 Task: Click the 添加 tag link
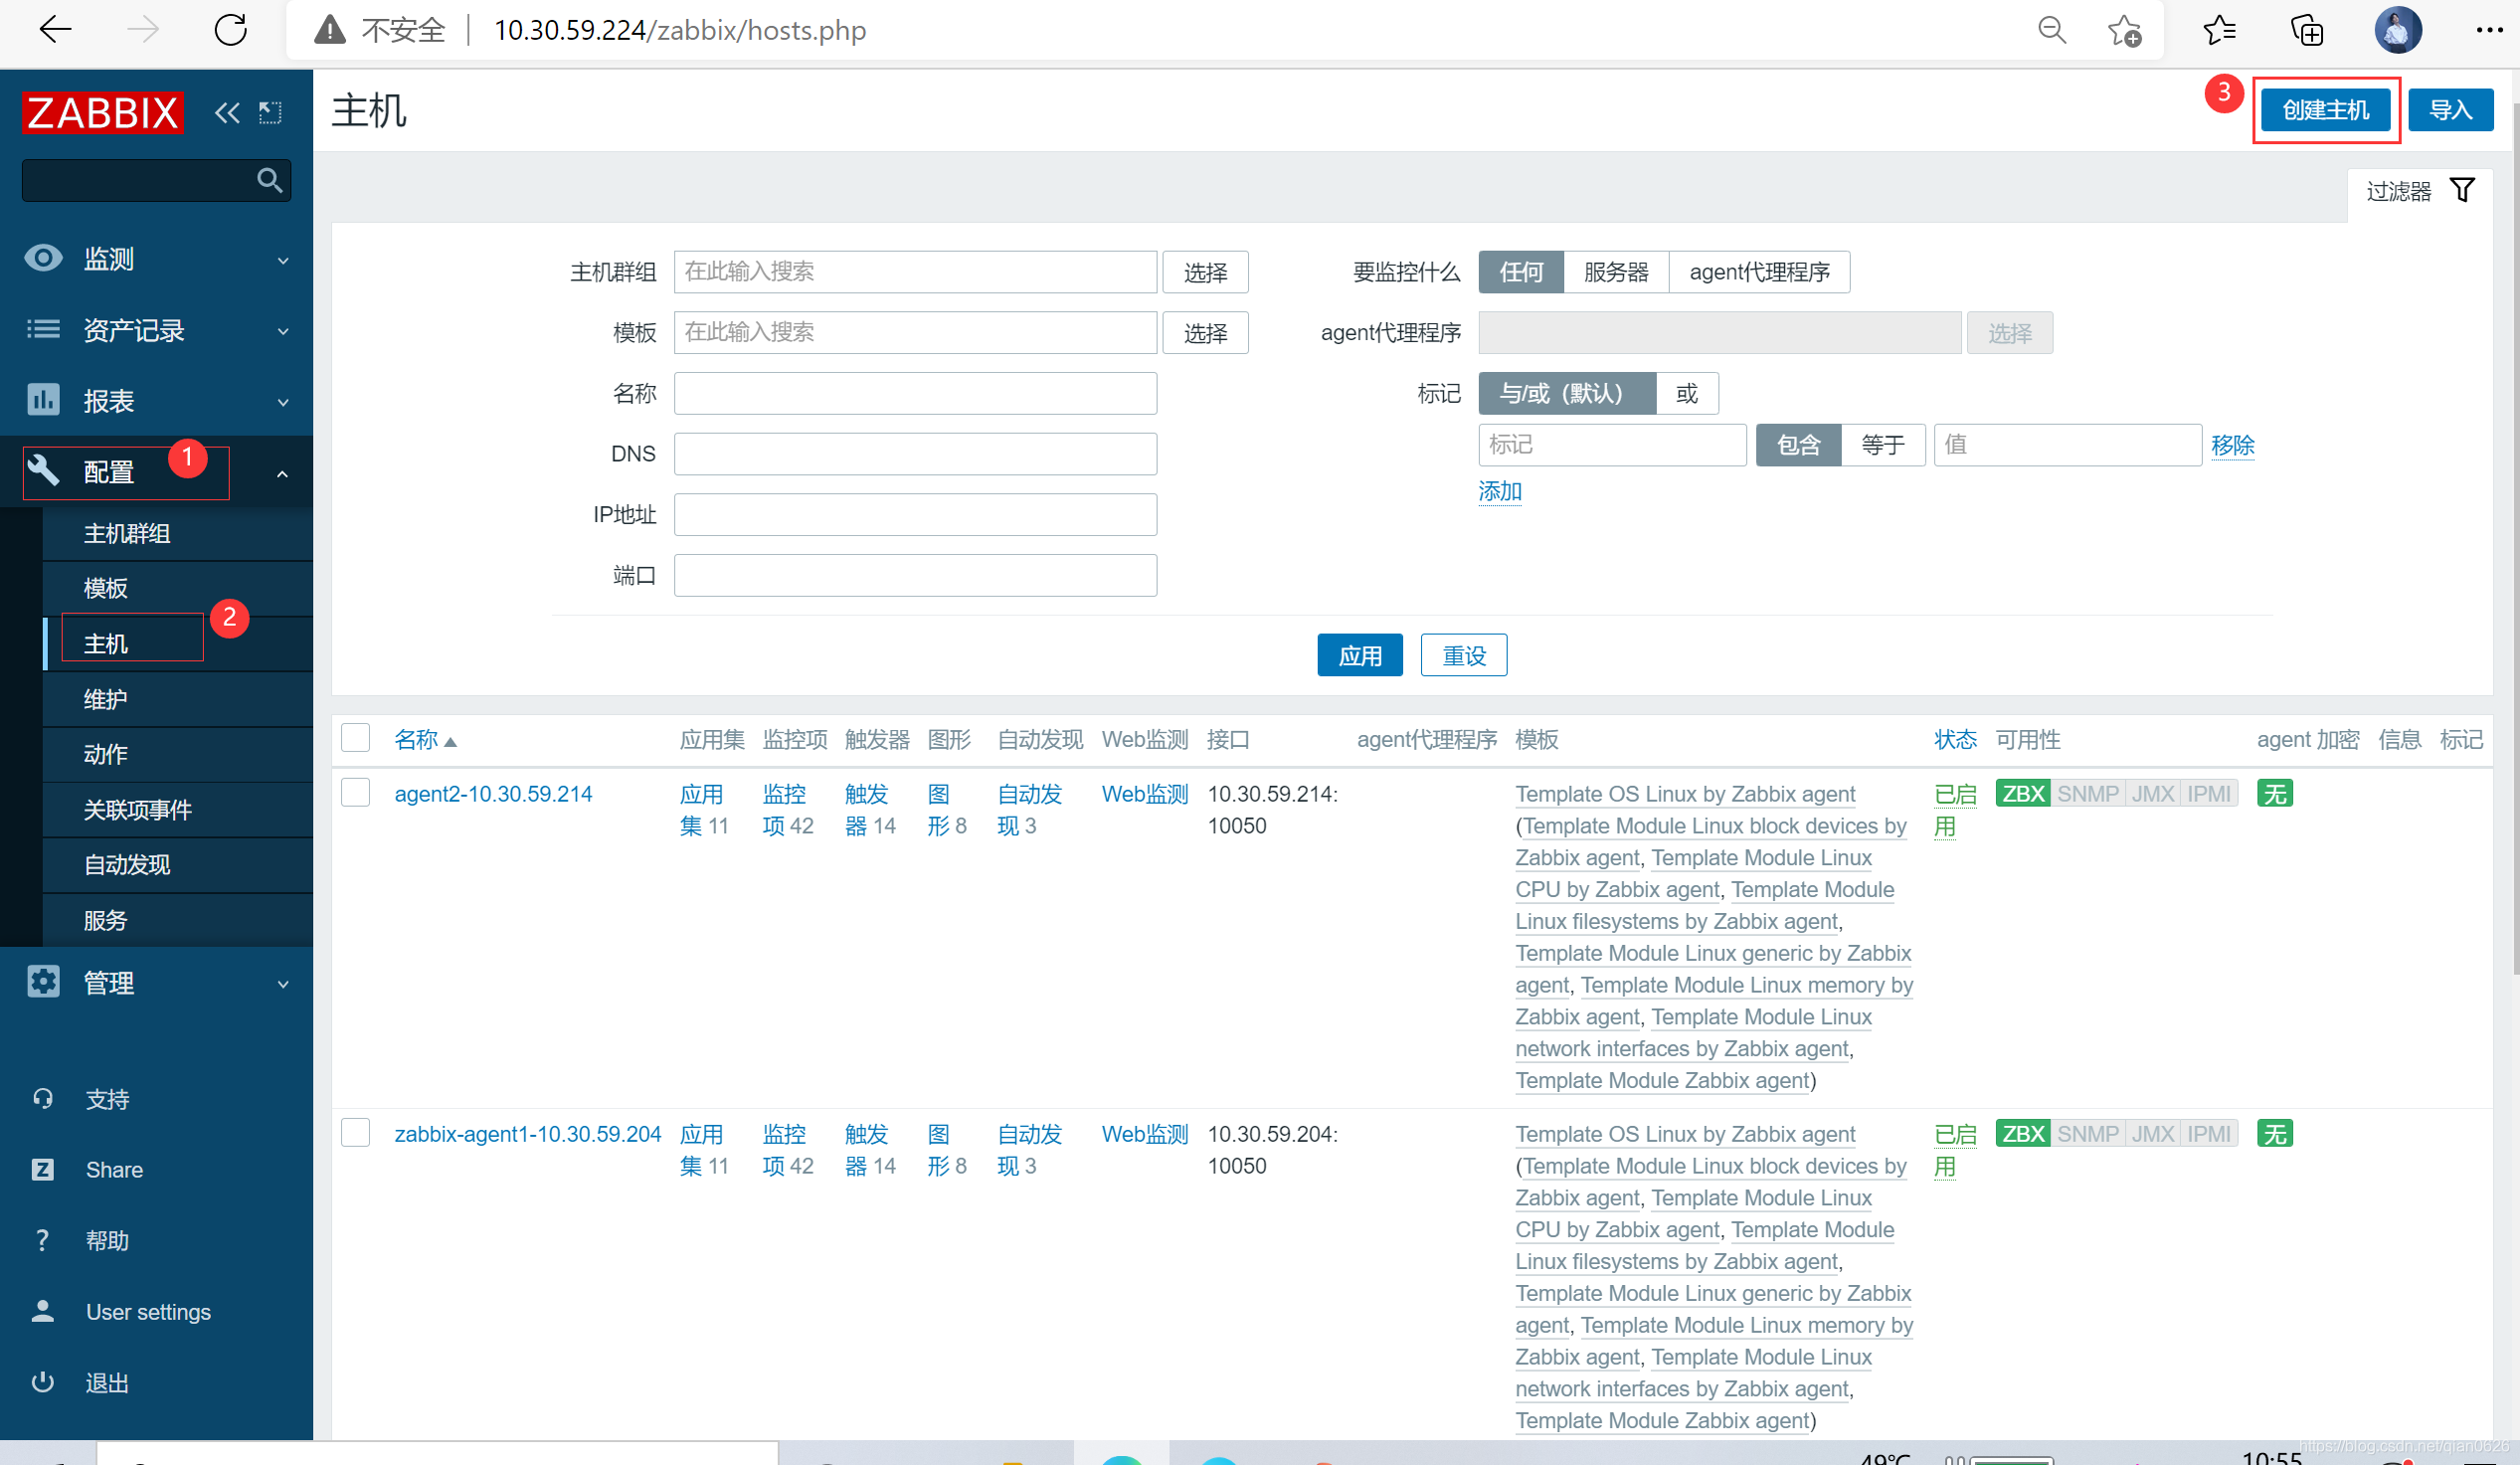(1500, 492)
